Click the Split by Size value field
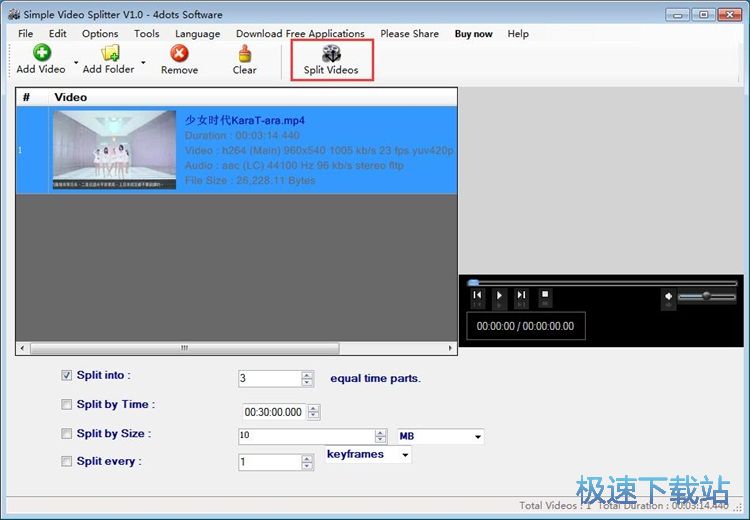The width and height of the screenshot is (750, 520). (x=307, y=435)
